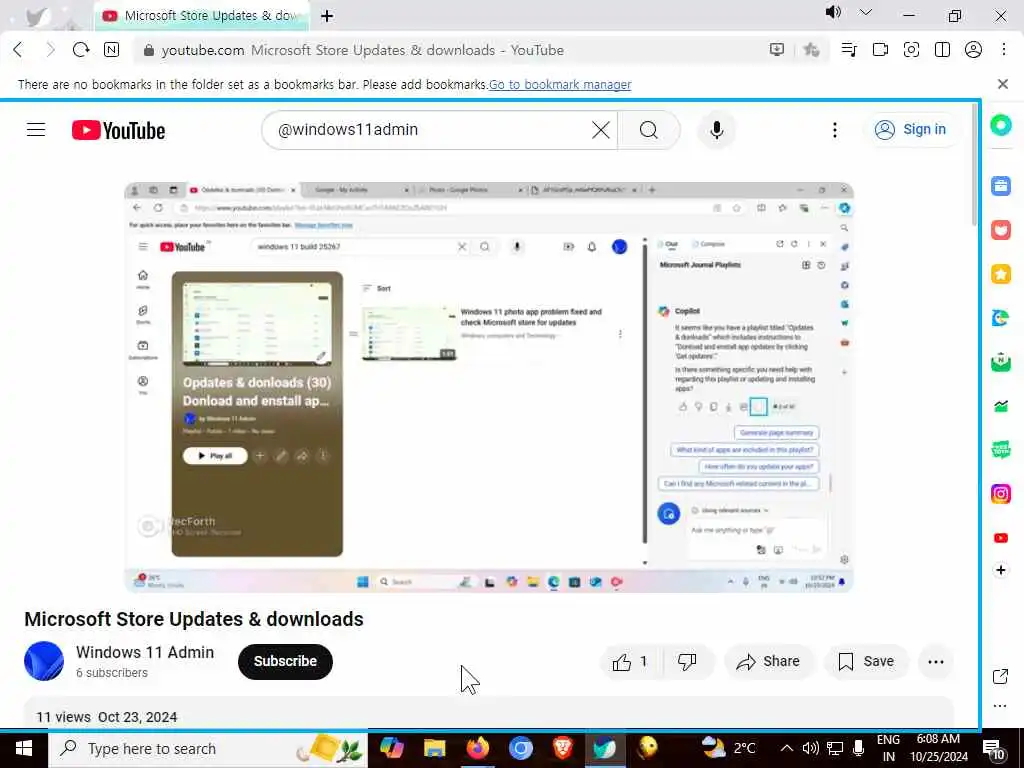Image resolution: width=1024 pixels, height=768 pixels.
Task: Open Go to bookmark manager link
Action: pyautogui.click(x=560, y=84)
